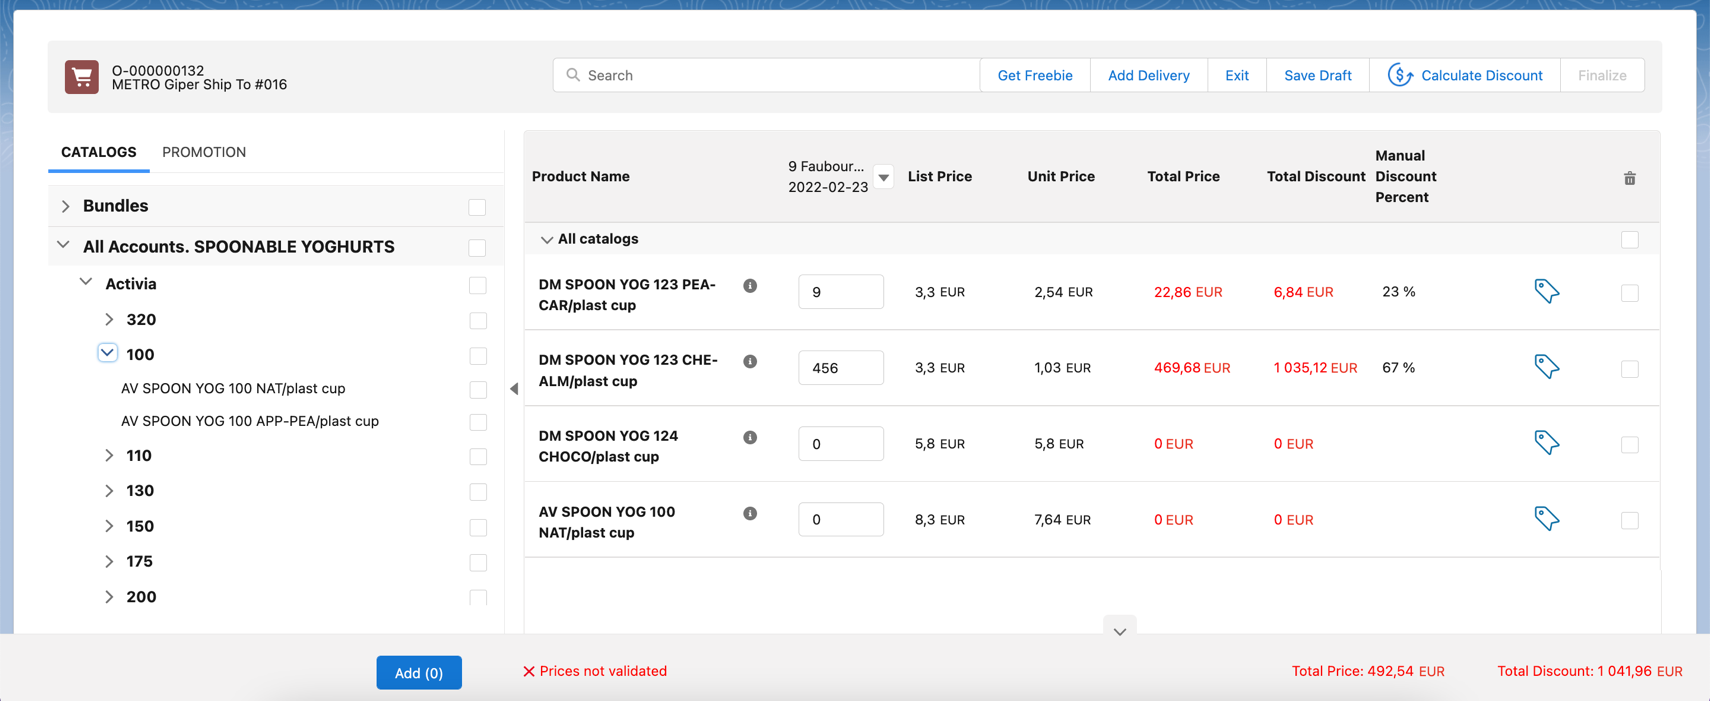Image resolution: width=1710 pixels, height=701 pixels.
Task: Click the X icon beside Prices not validated
Action: click(529, 672)
